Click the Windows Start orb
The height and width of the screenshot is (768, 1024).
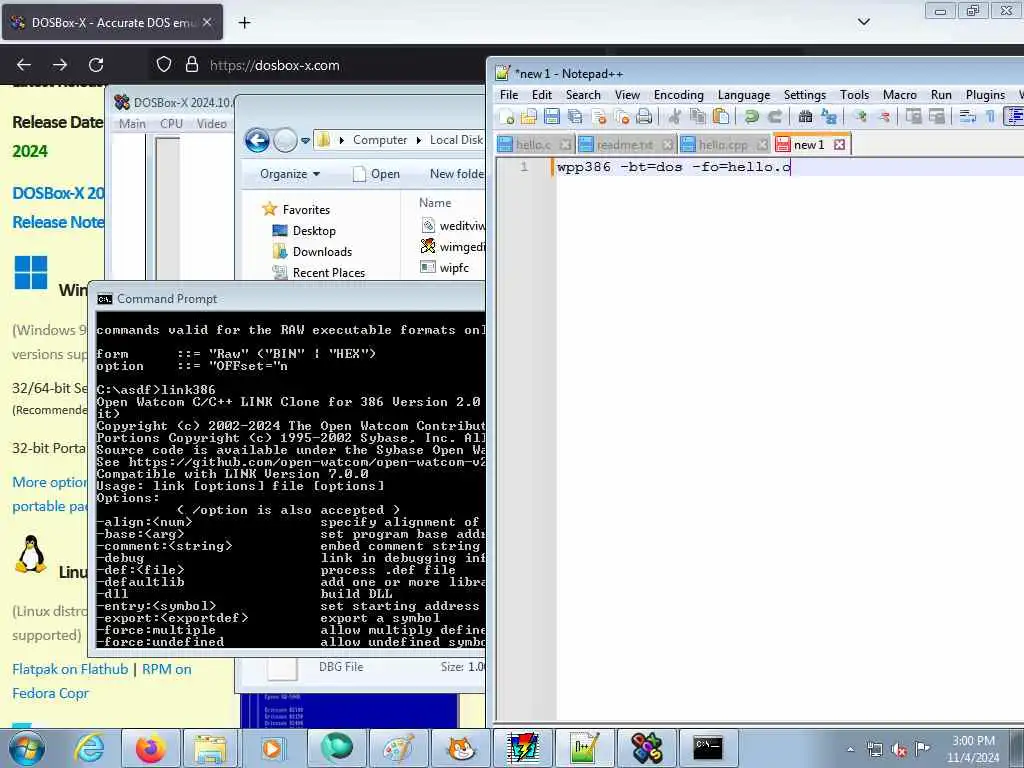pos(26,748)
